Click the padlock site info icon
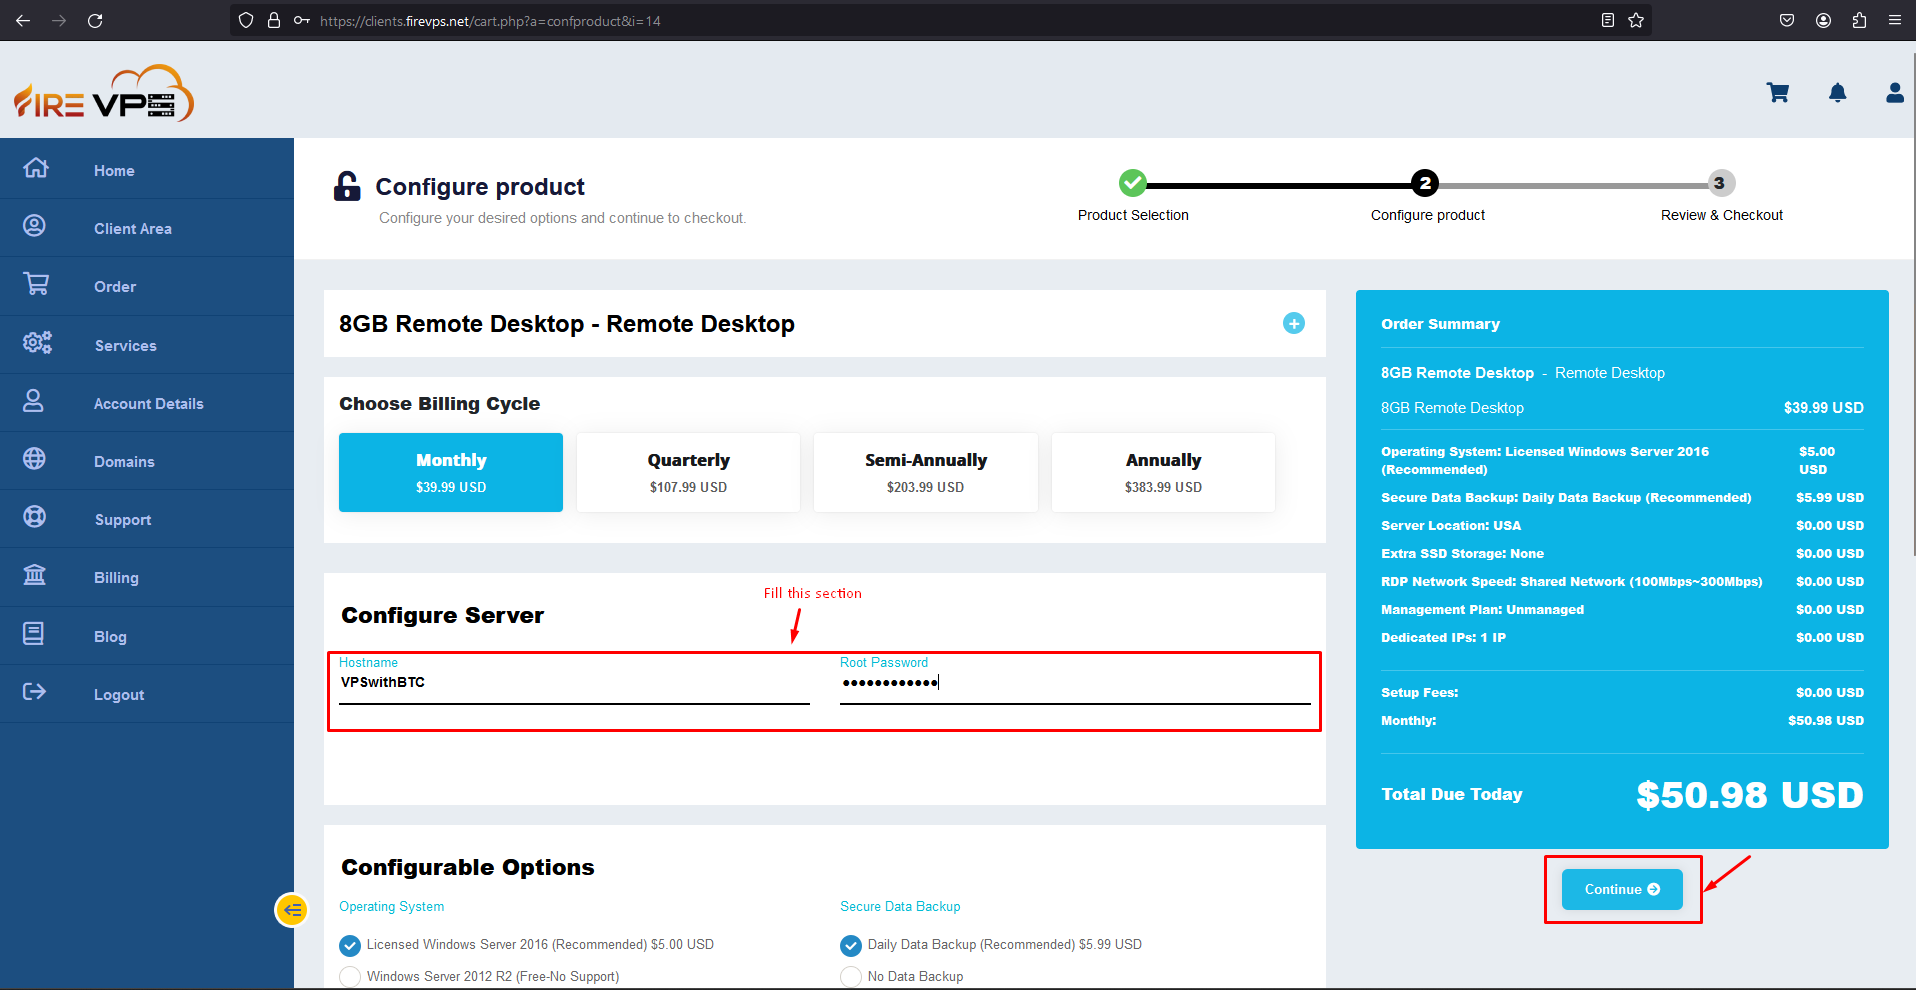 click(x=274, y=20)
